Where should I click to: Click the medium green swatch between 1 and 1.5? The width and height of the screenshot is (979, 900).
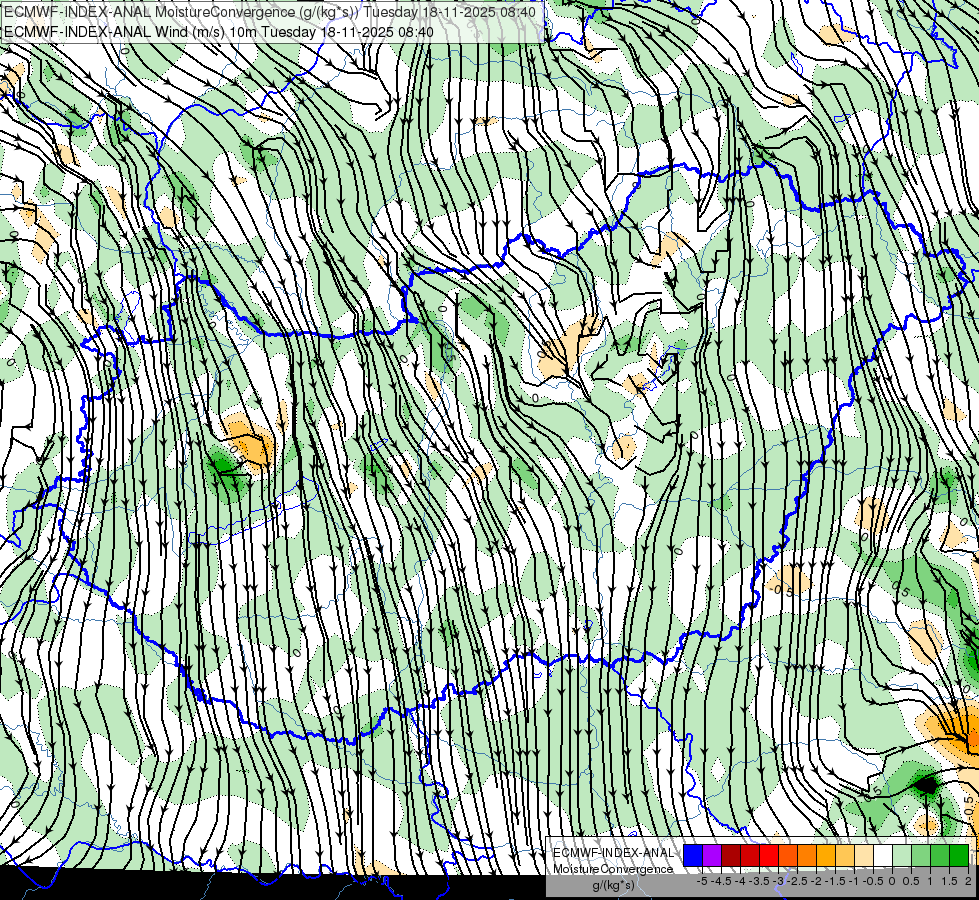pos(940,855)
